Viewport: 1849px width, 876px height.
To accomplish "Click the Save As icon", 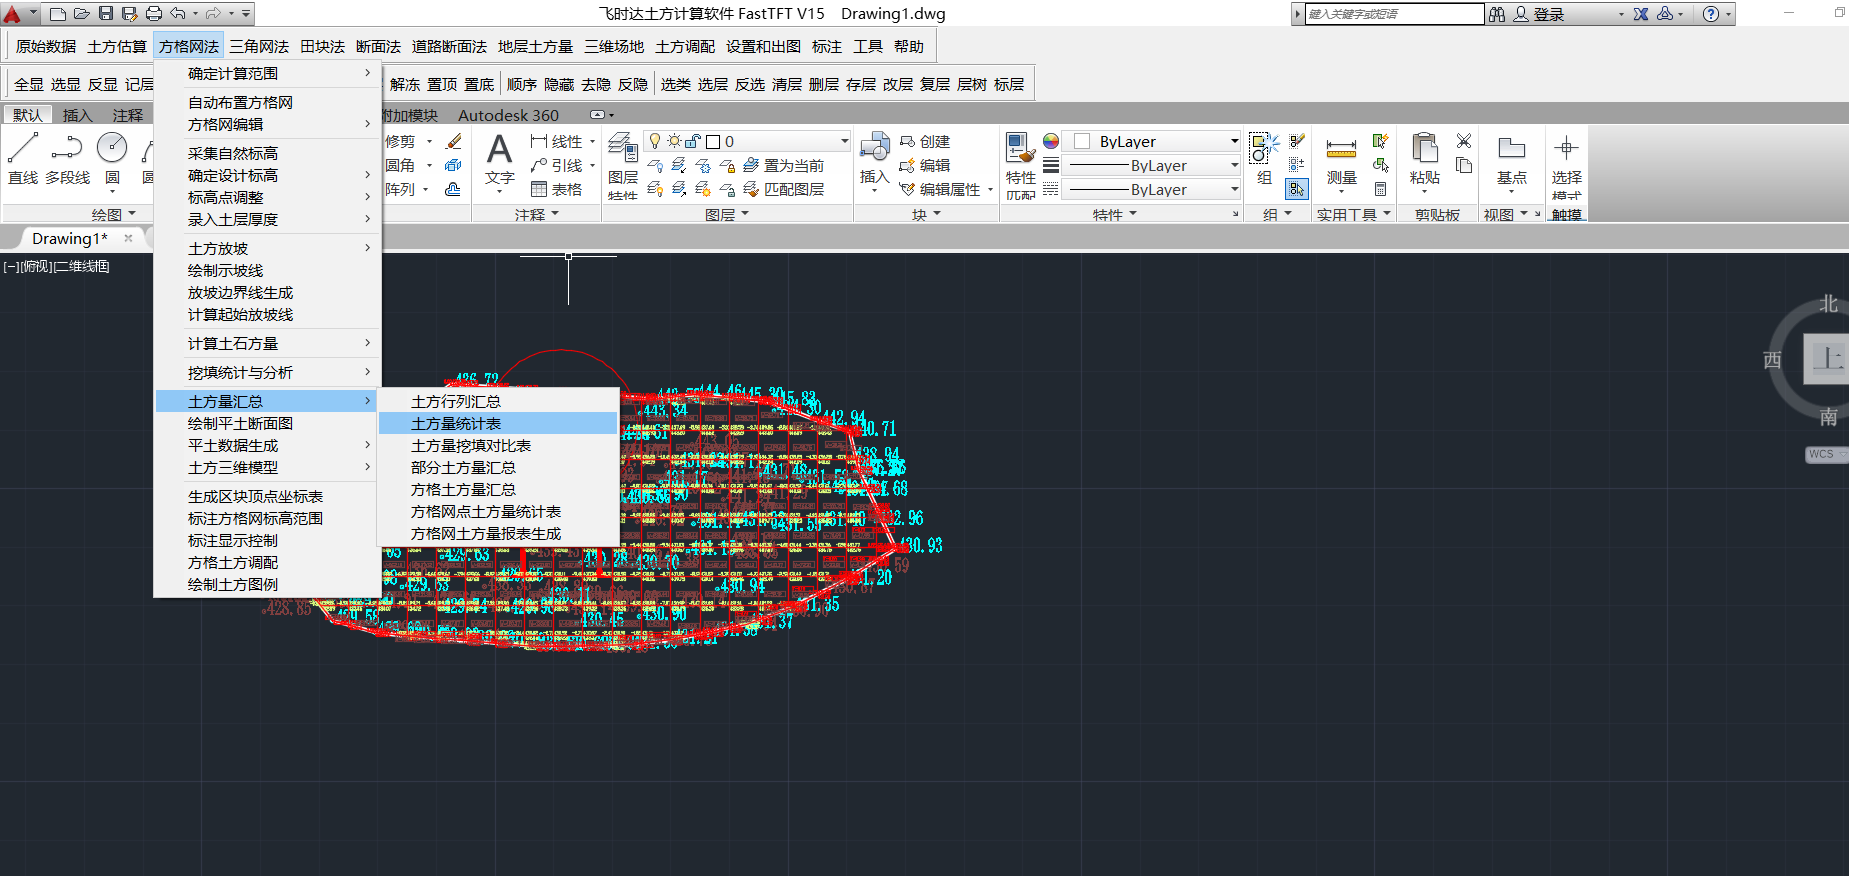I will (x=129, y=14).
